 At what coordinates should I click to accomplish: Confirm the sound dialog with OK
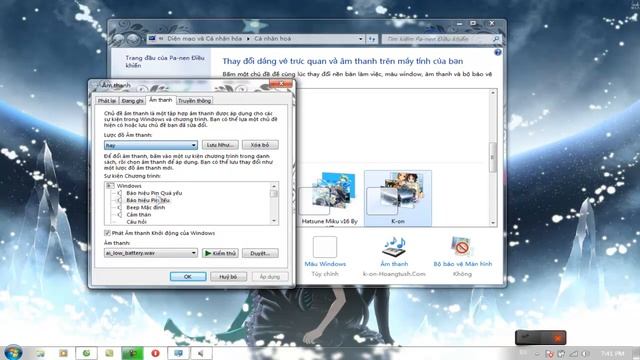pyautogui.click(x=188, y=276)
